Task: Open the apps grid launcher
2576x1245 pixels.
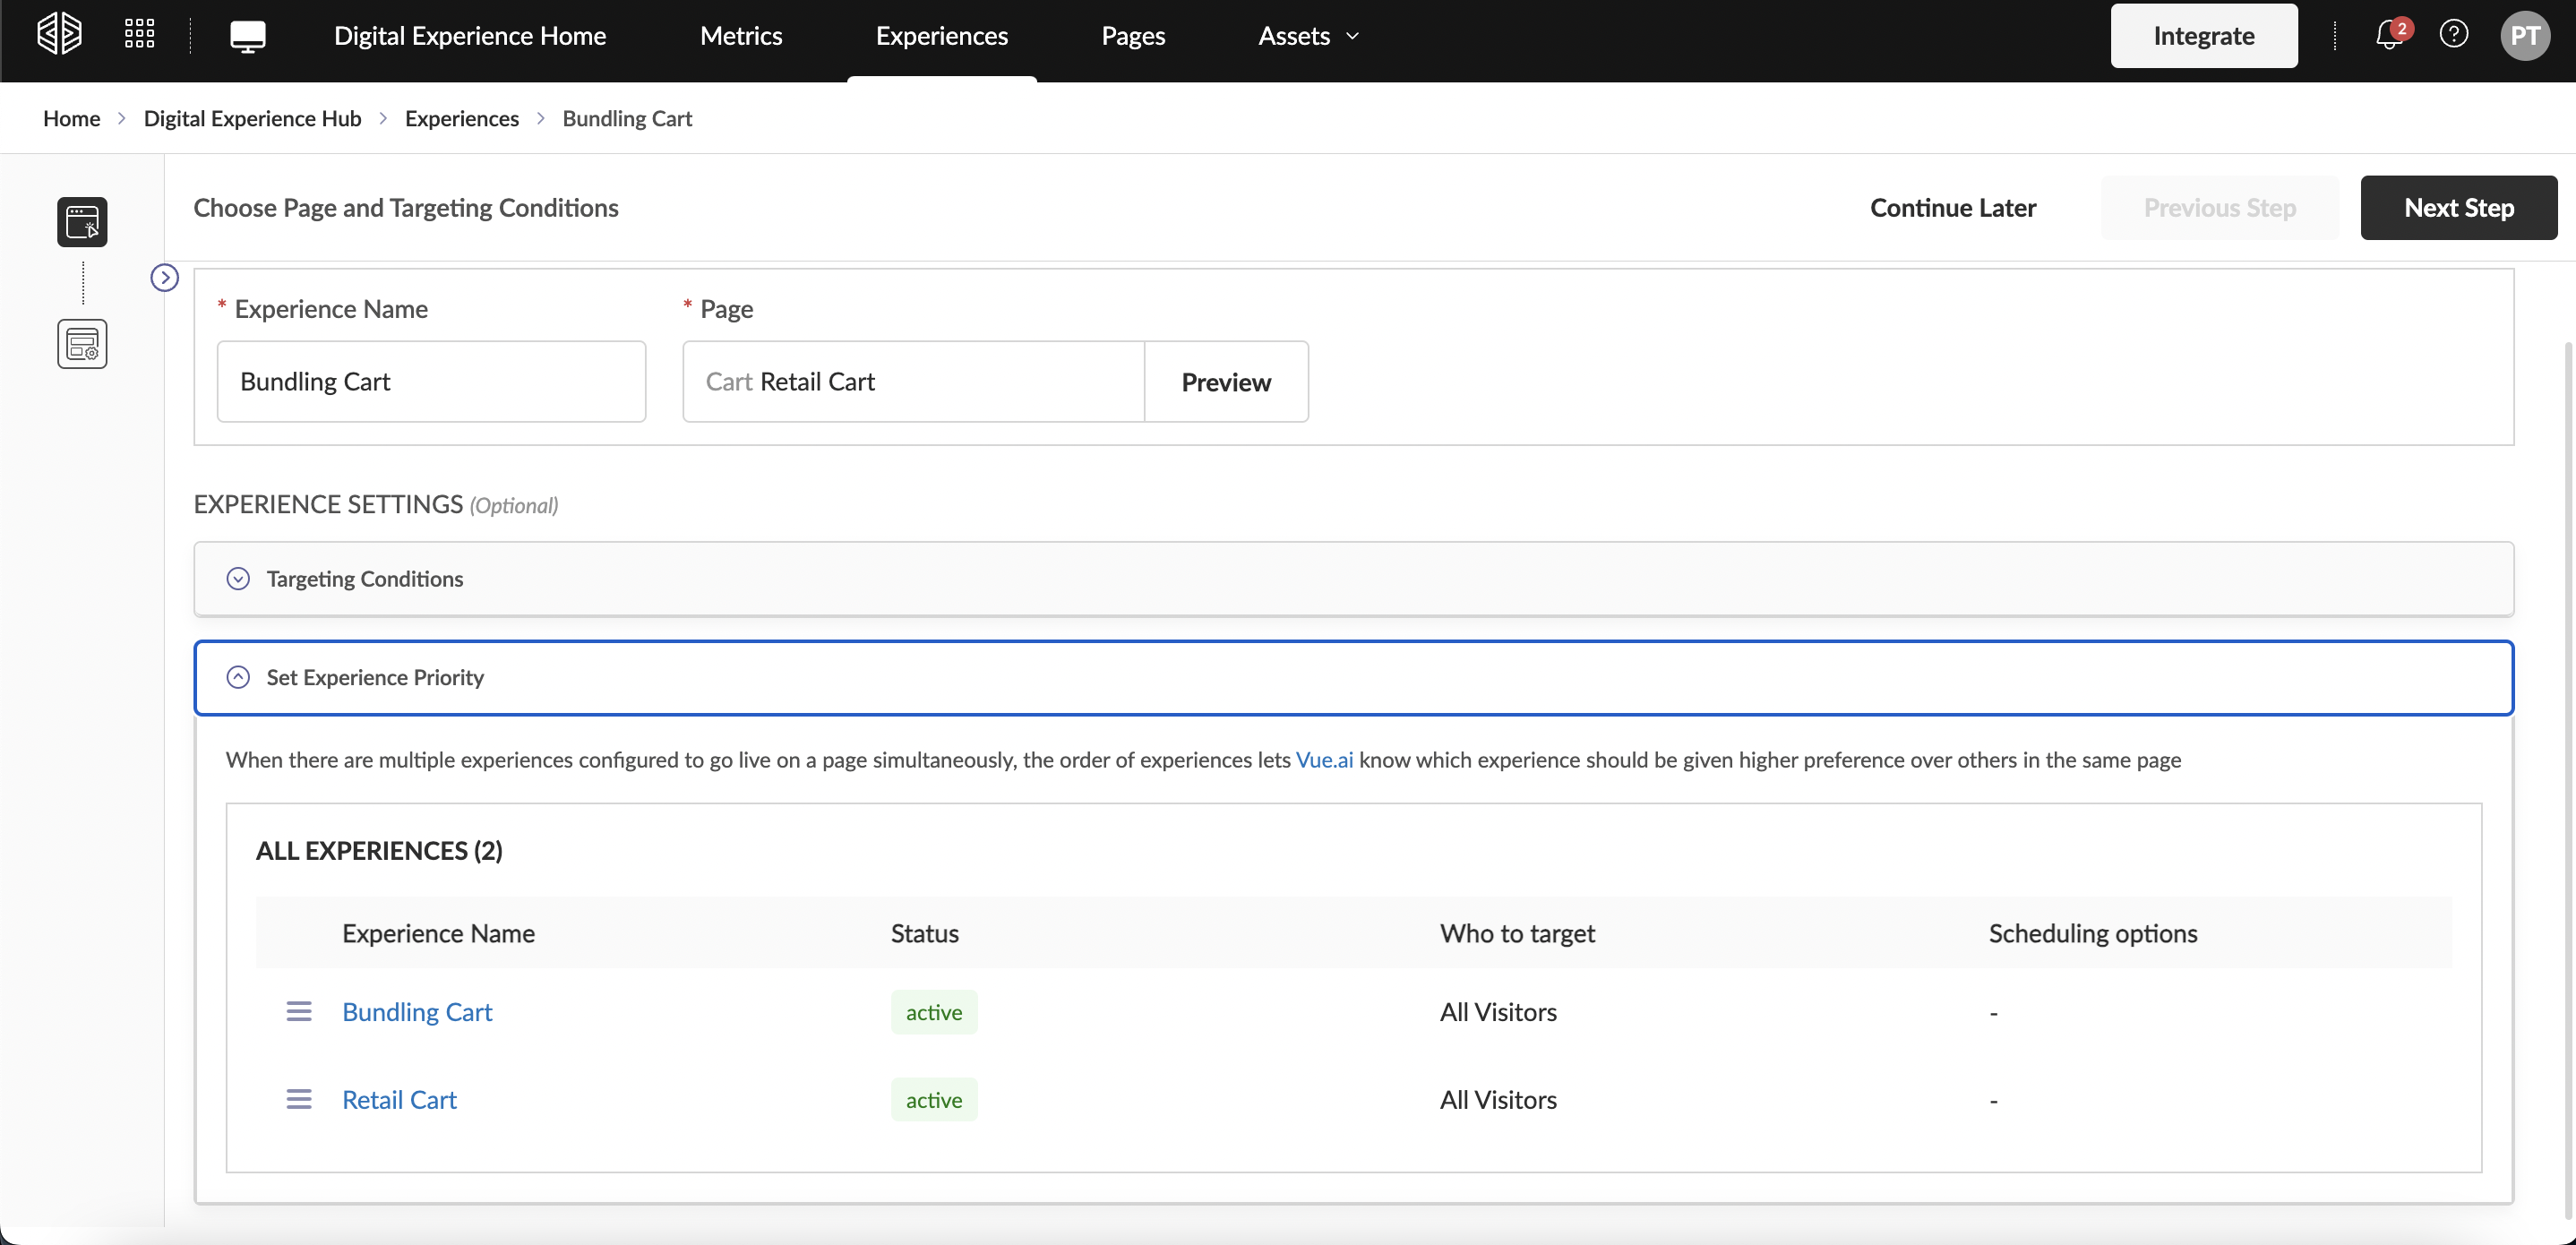Action: [x=139, y=34]
